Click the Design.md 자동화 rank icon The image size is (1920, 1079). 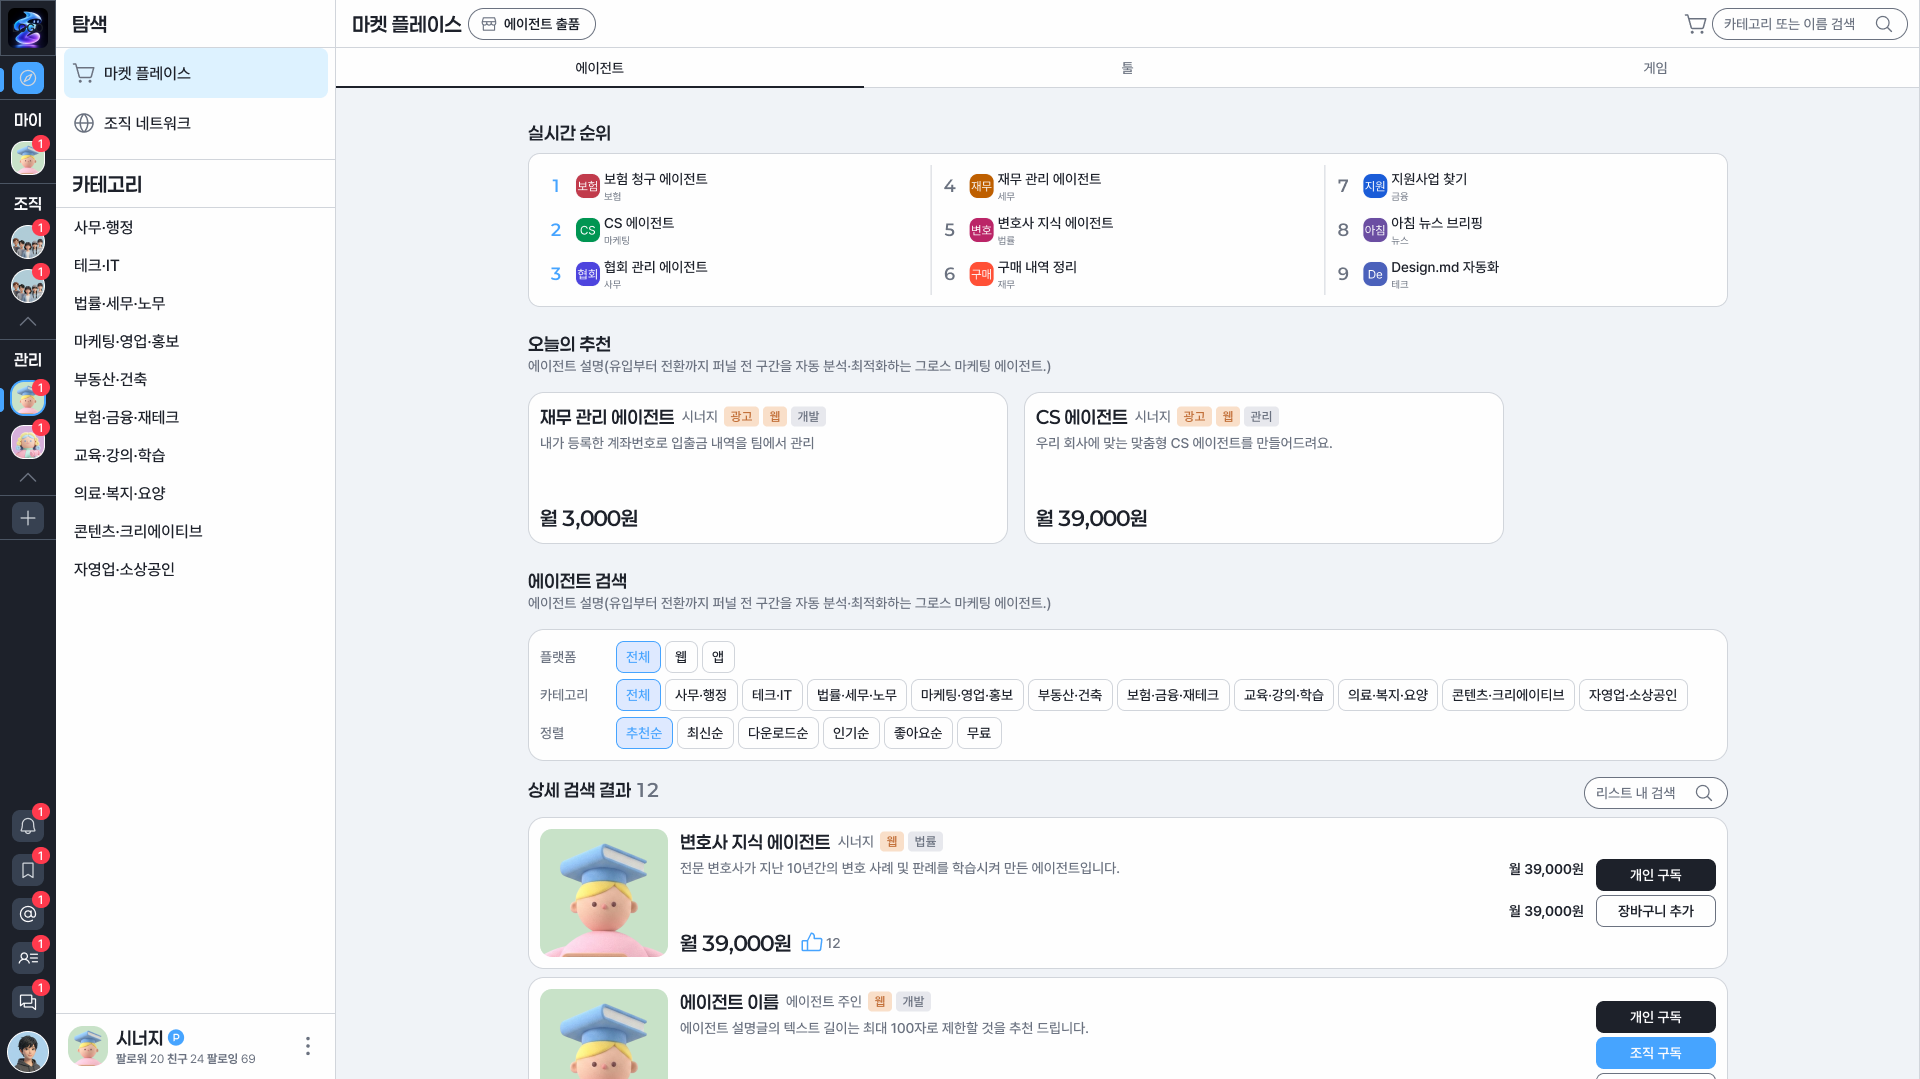point(1375,274)
